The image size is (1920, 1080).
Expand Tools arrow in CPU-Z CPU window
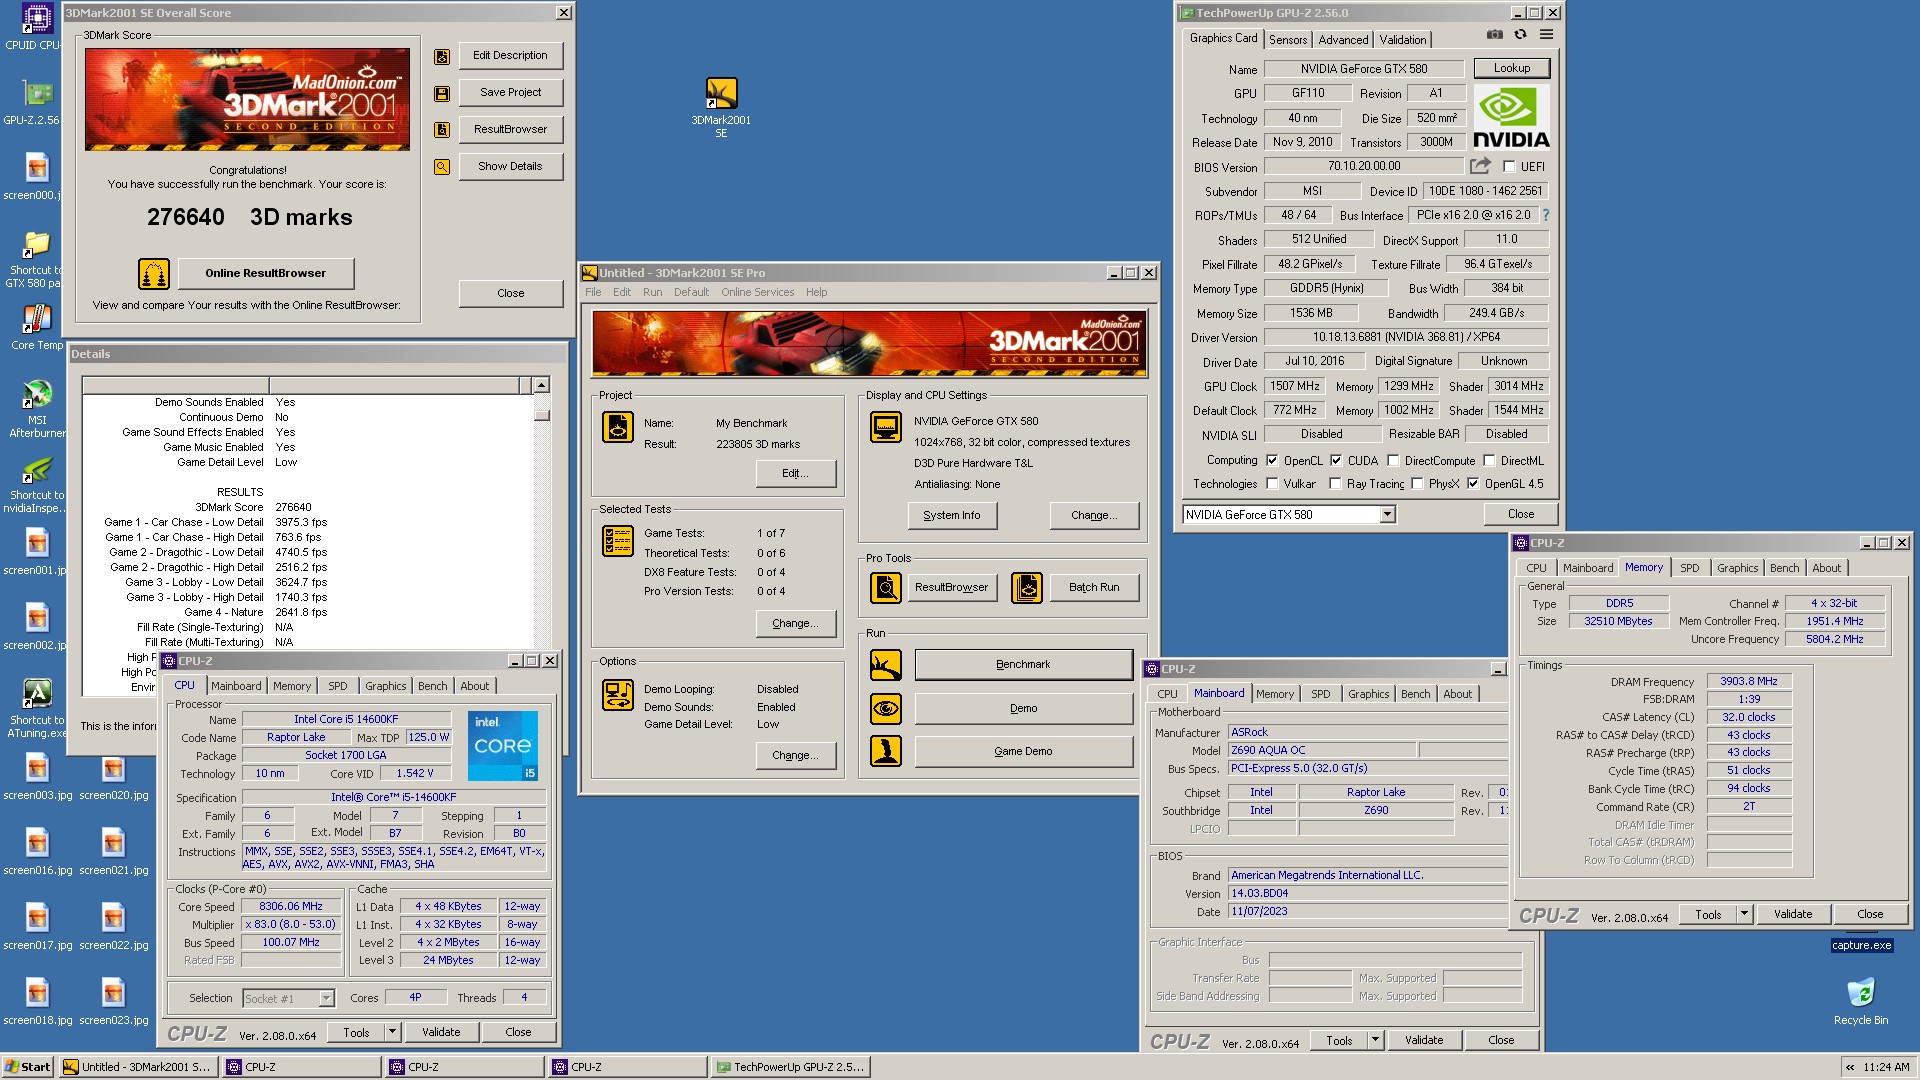click(x=392, y=1032)
